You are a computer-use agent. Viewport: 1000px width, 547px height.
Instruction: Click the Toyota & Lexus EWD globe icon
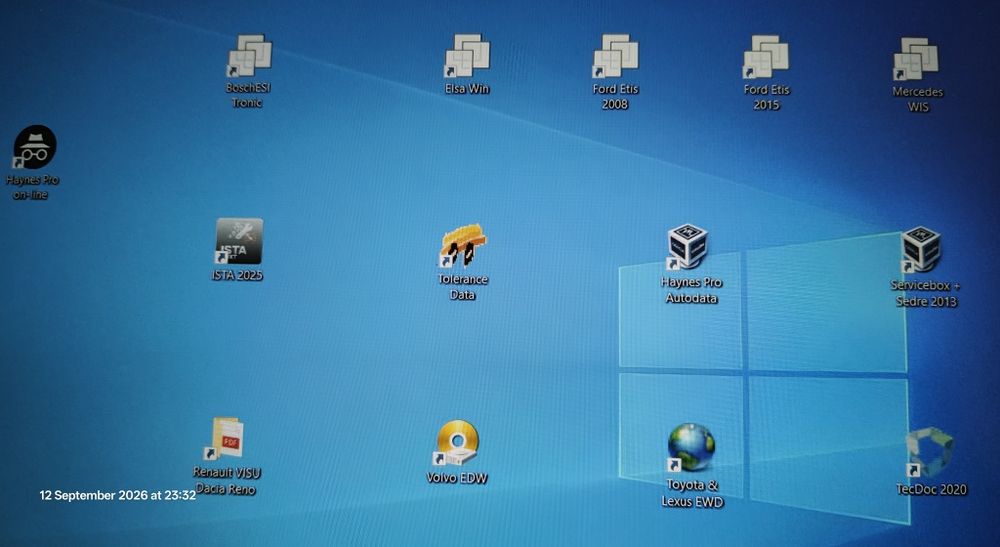690,448
